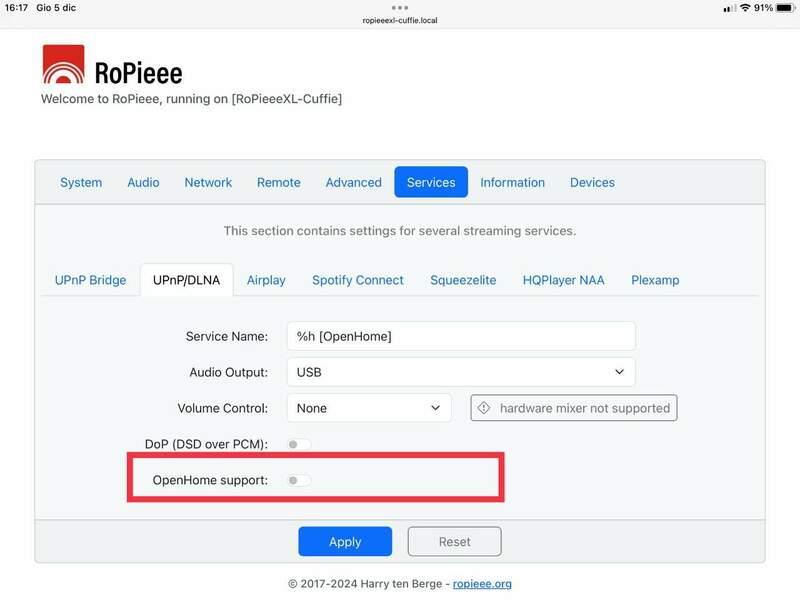
Task: Toggle DoP (DSD over PCM) switch
Action: click(299, 444)
